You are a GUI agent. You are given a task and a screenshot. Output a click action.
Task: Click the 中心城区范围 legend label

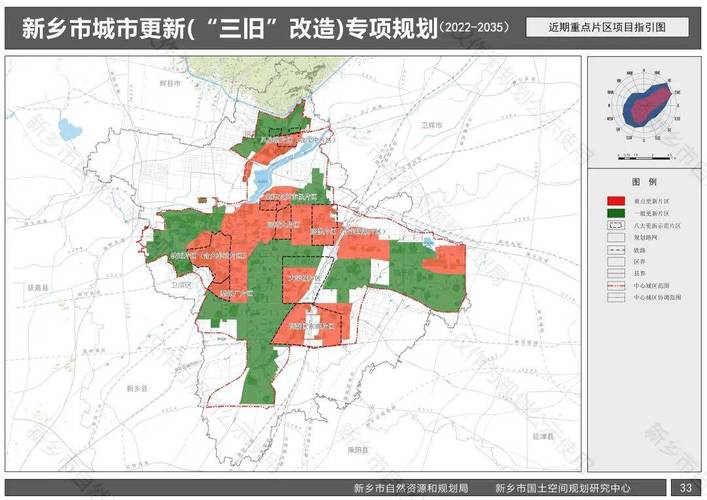(x=652, y=285)
